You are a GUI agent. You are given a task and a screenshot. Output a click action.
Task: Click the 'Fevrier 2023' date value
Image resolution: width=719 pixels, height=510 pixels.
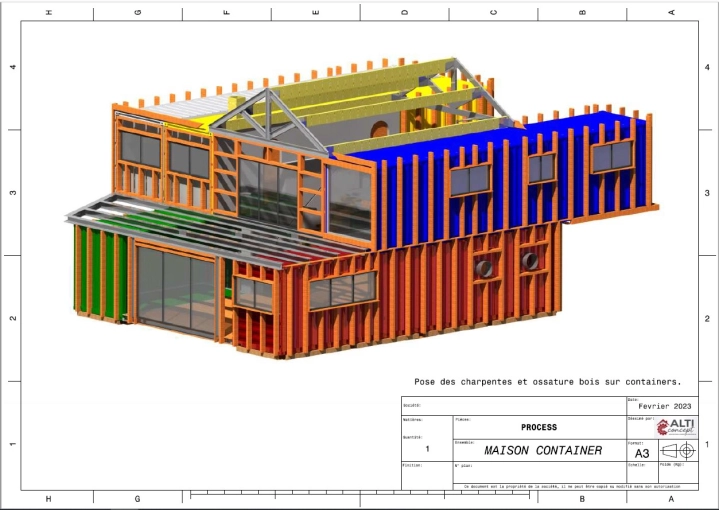click(664, 406)
